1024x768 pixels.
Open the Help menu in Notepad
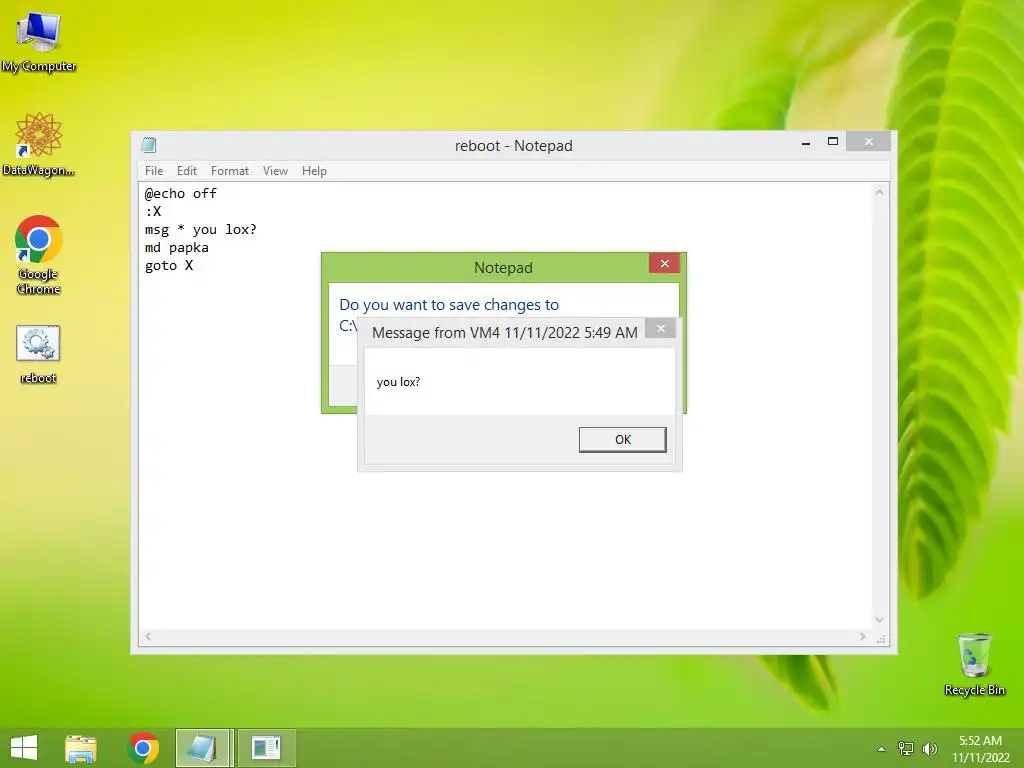[x=314, y=171]
